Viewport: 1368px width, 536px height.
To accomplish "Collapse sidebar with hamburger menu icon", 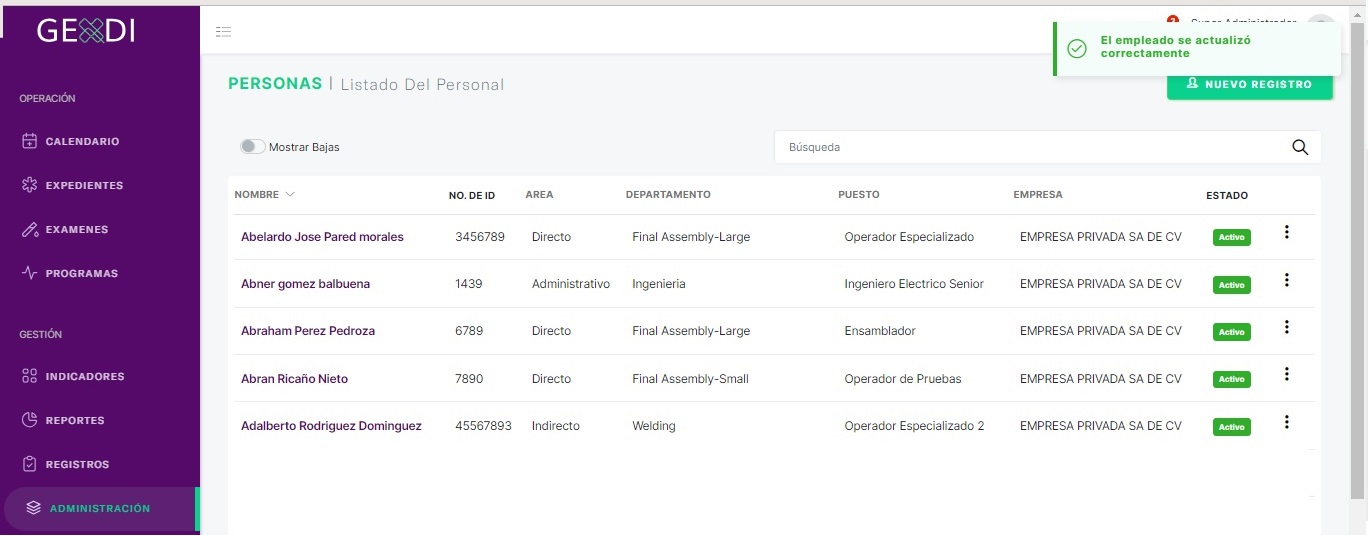I will click(224, 32).
